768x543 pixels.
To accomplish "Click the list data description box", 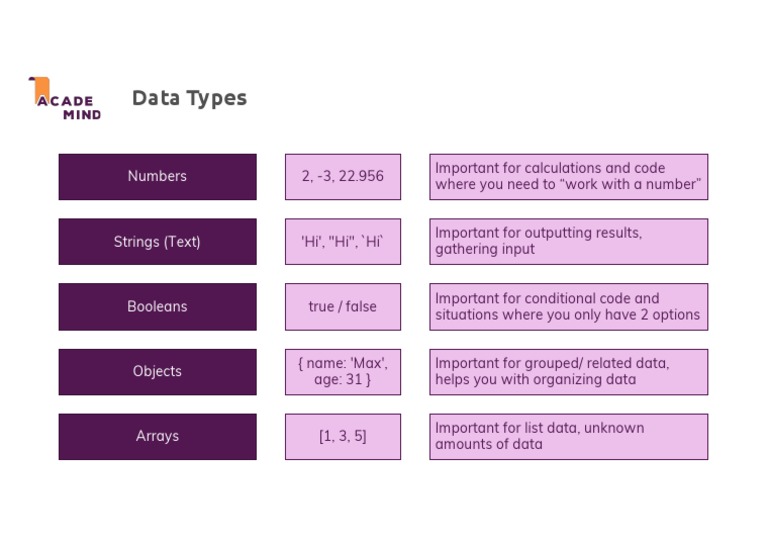I will [x=568, y=436].
